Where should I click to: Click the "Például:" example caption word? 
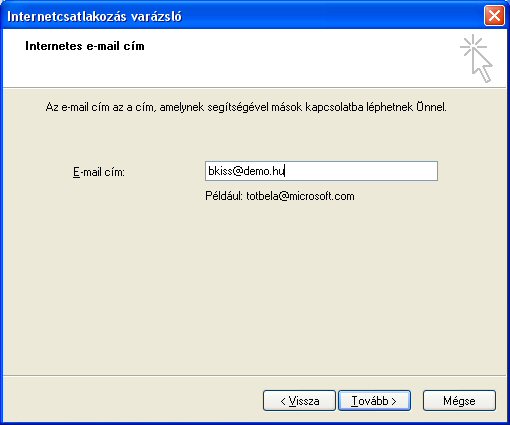[224, 196]
